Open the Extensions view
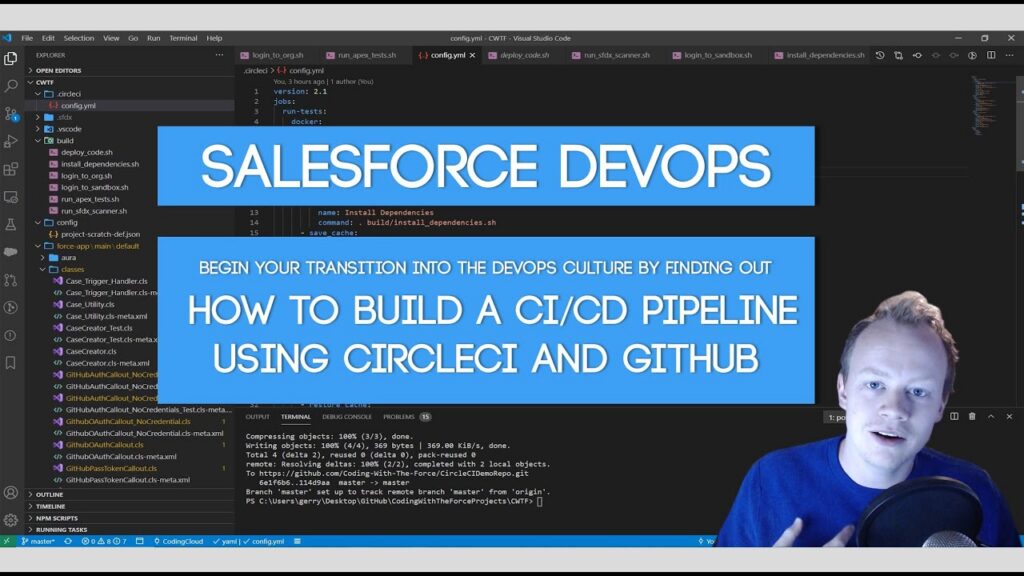 pos(10,169)
